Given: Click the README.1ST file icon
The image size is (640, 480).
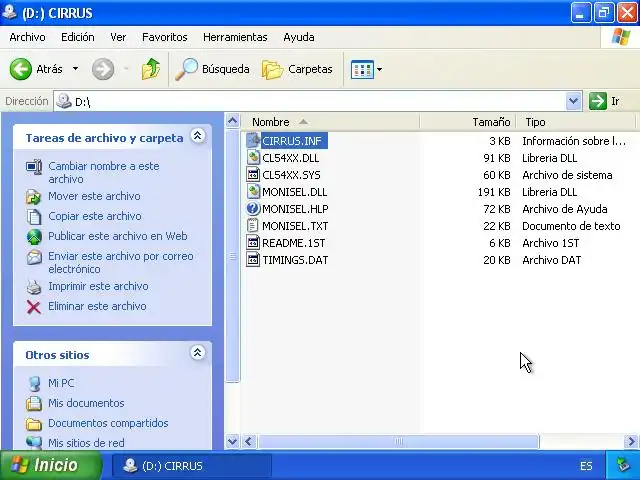Looking at the screenshot, I should 253,243.
